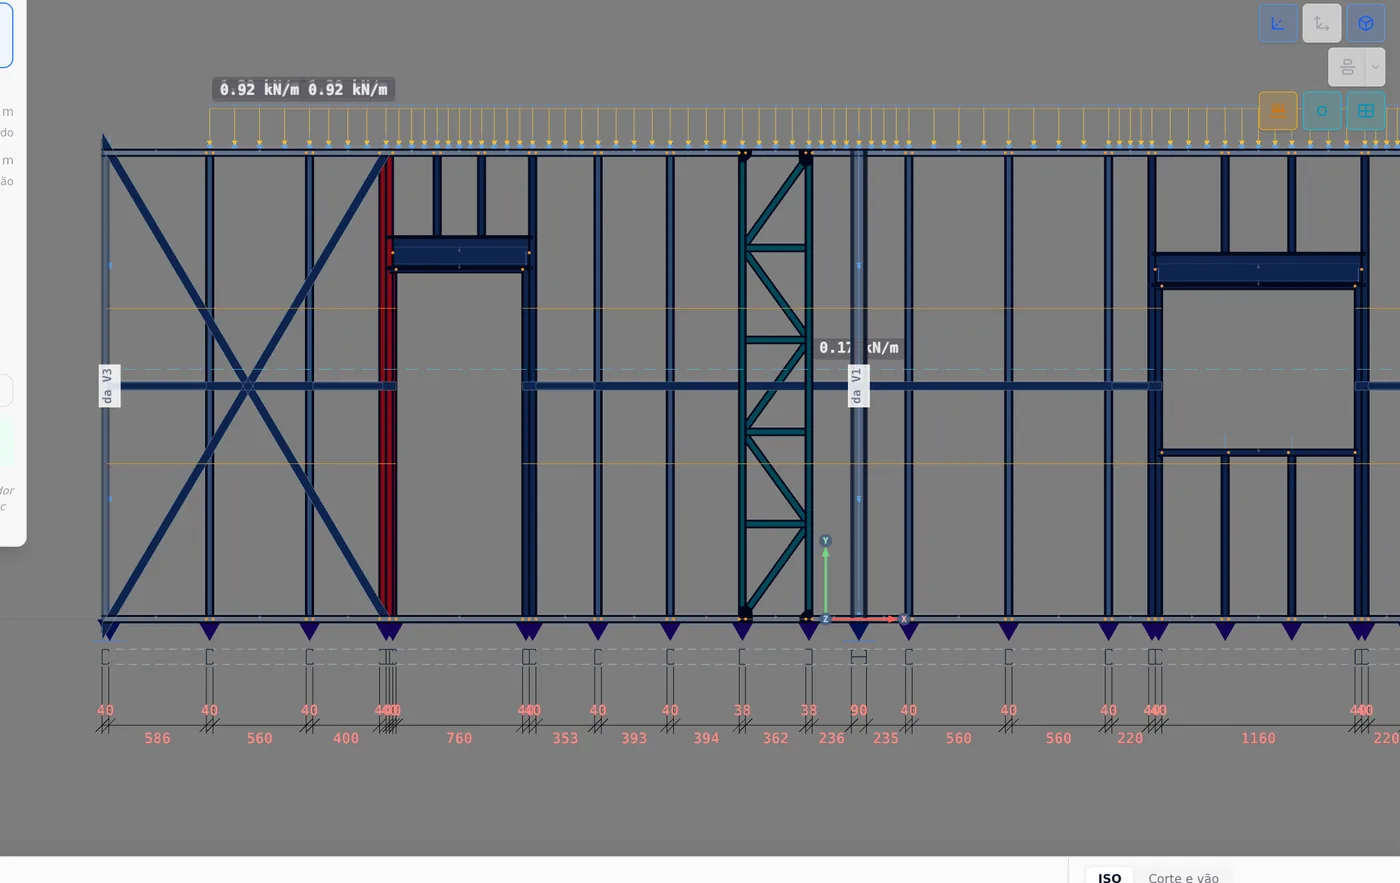The width and height of the screenshot is (1400, 883).
Task: Click the 353 dimension value
Action: 565,738
